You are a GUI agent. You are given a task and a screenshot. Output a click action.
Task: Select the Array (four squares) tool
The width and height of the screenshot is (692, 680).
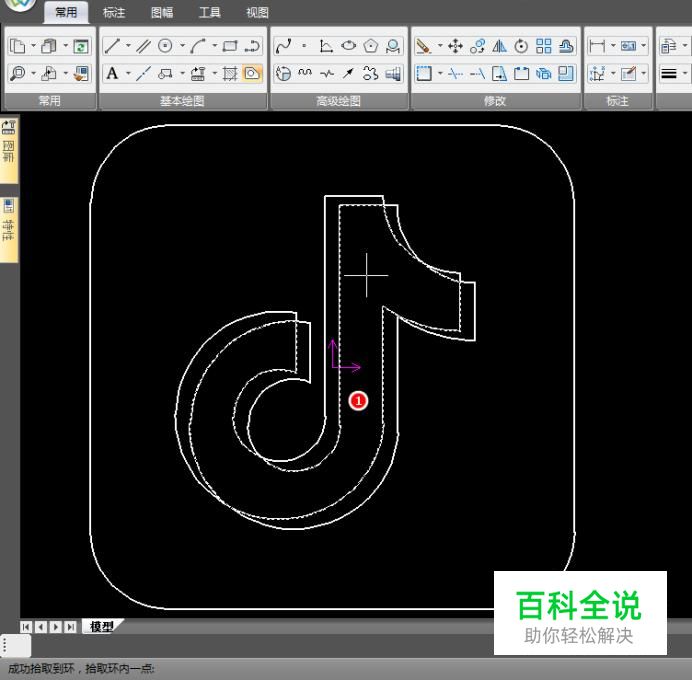(544, 46)
